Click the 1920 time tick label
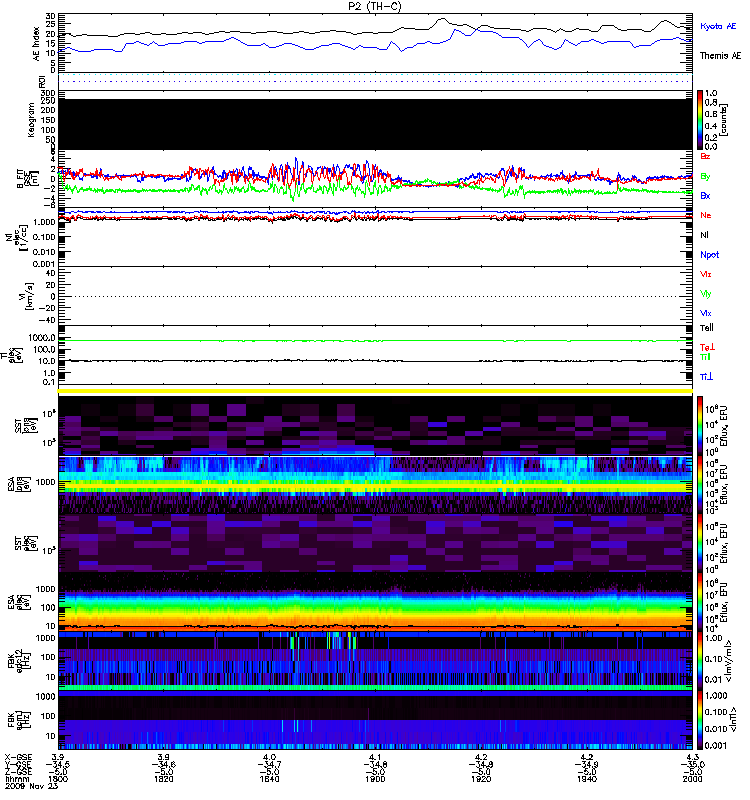The image size is (750, 800). (x=481, y=779)
